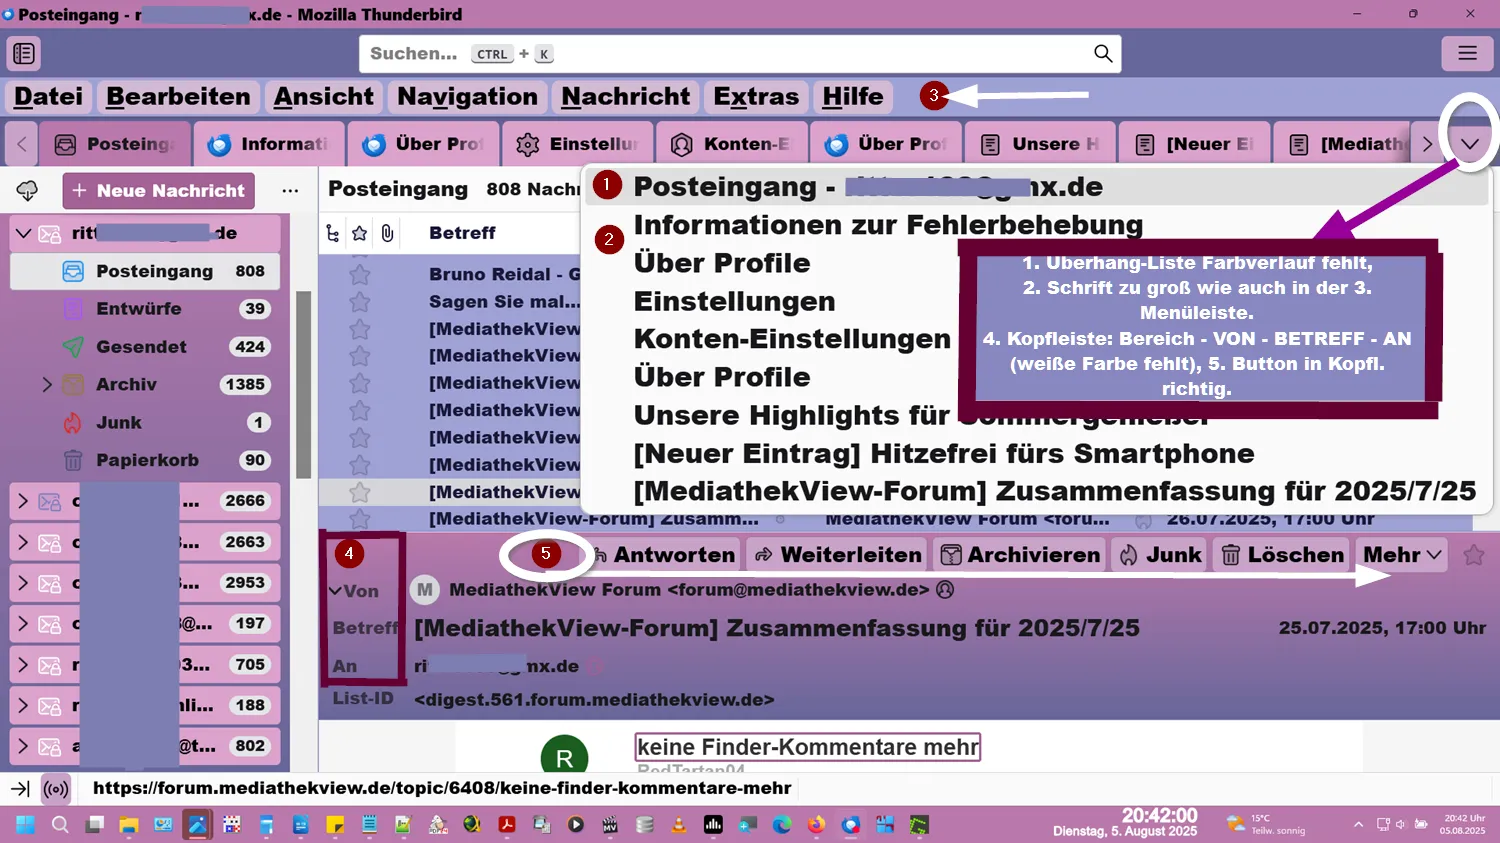Open the Mehr dropdown menu
Viewport: 1500px width, 843px height.
[x=1402, y=555]
